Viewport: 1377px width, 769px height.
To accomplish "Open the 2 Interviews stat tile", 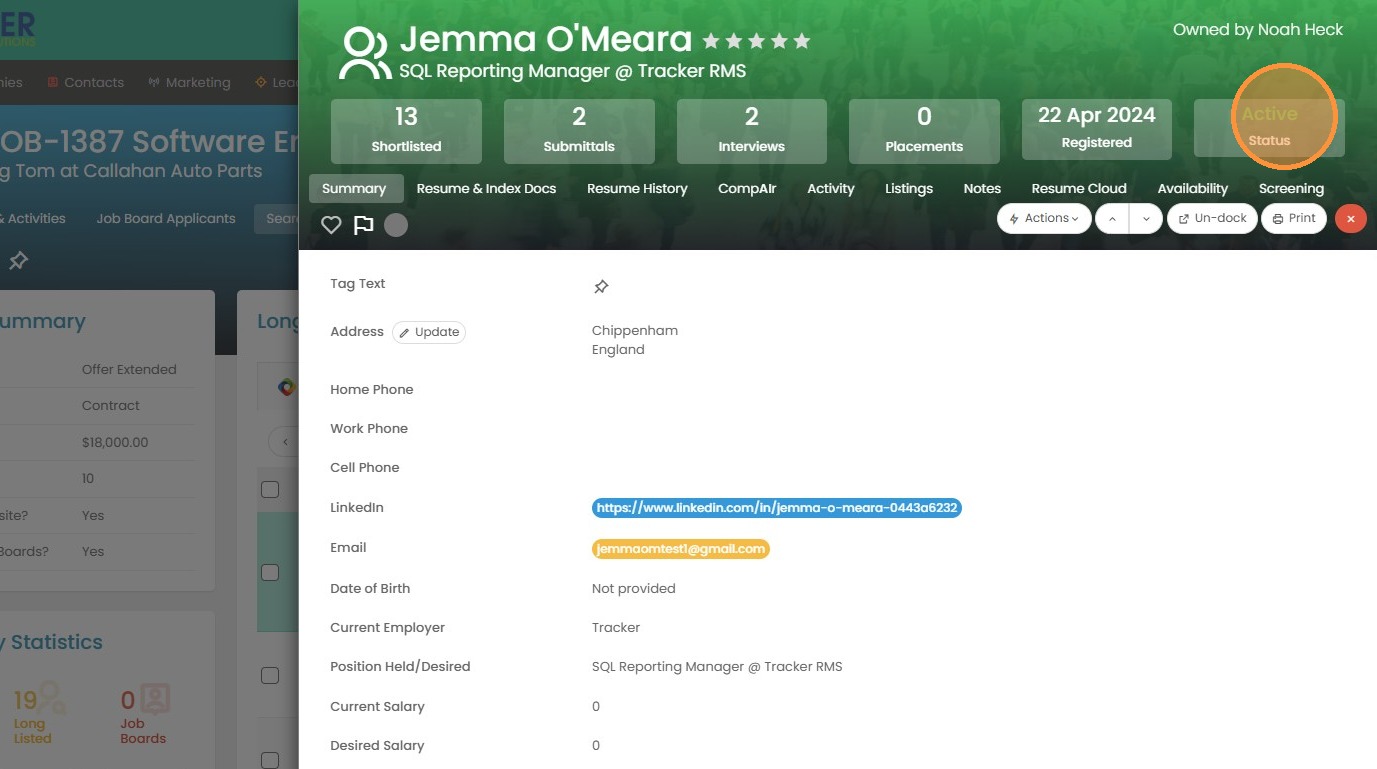I will (x=752, y=131).
